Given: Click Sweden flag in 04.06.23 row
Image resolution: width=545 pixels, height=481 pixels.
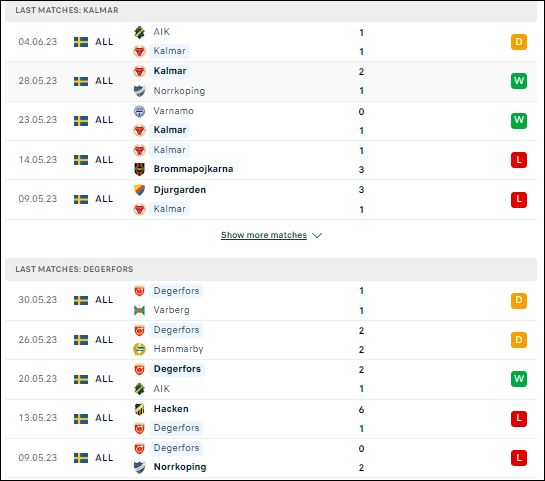Looking at the screenshot, I should click(81, 42).
